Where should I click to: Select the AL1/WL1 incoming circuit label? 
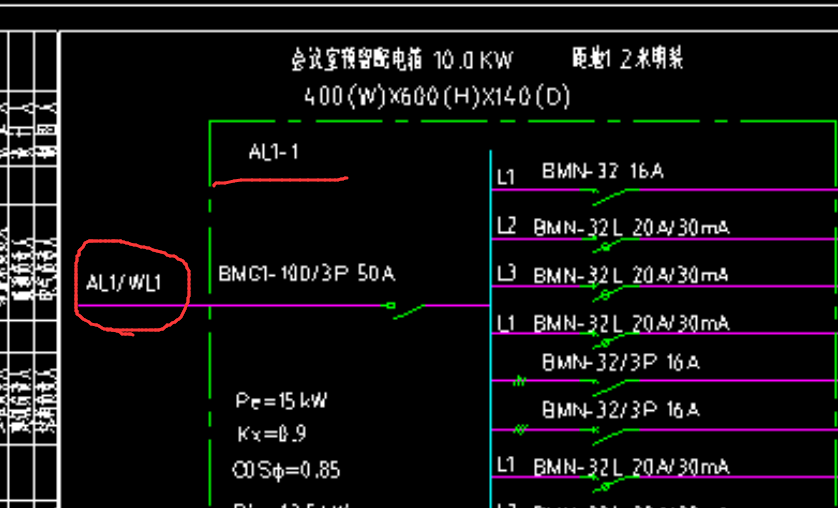click(123, 283)
